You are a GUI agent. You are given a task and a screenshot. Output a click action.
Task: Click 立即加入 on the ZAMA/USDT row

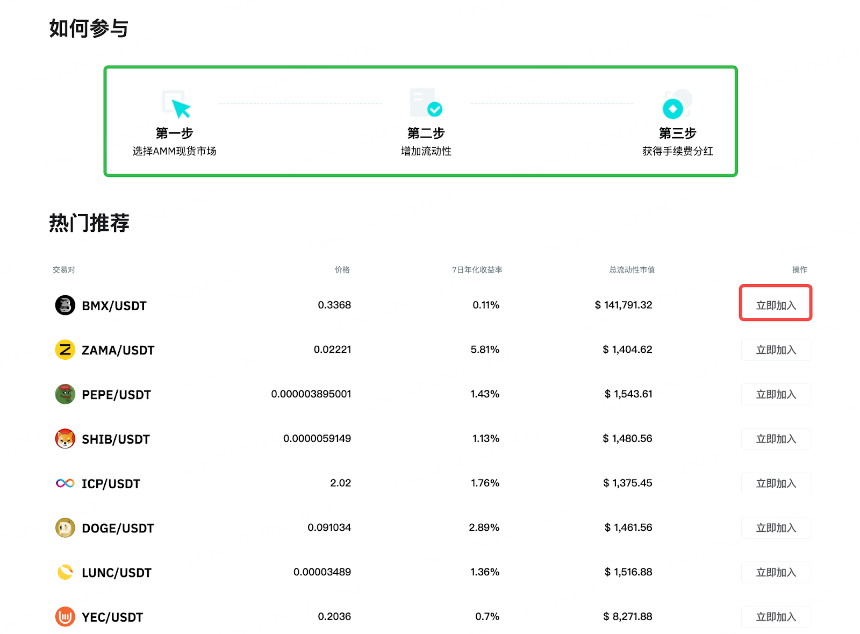coord(775,349)
